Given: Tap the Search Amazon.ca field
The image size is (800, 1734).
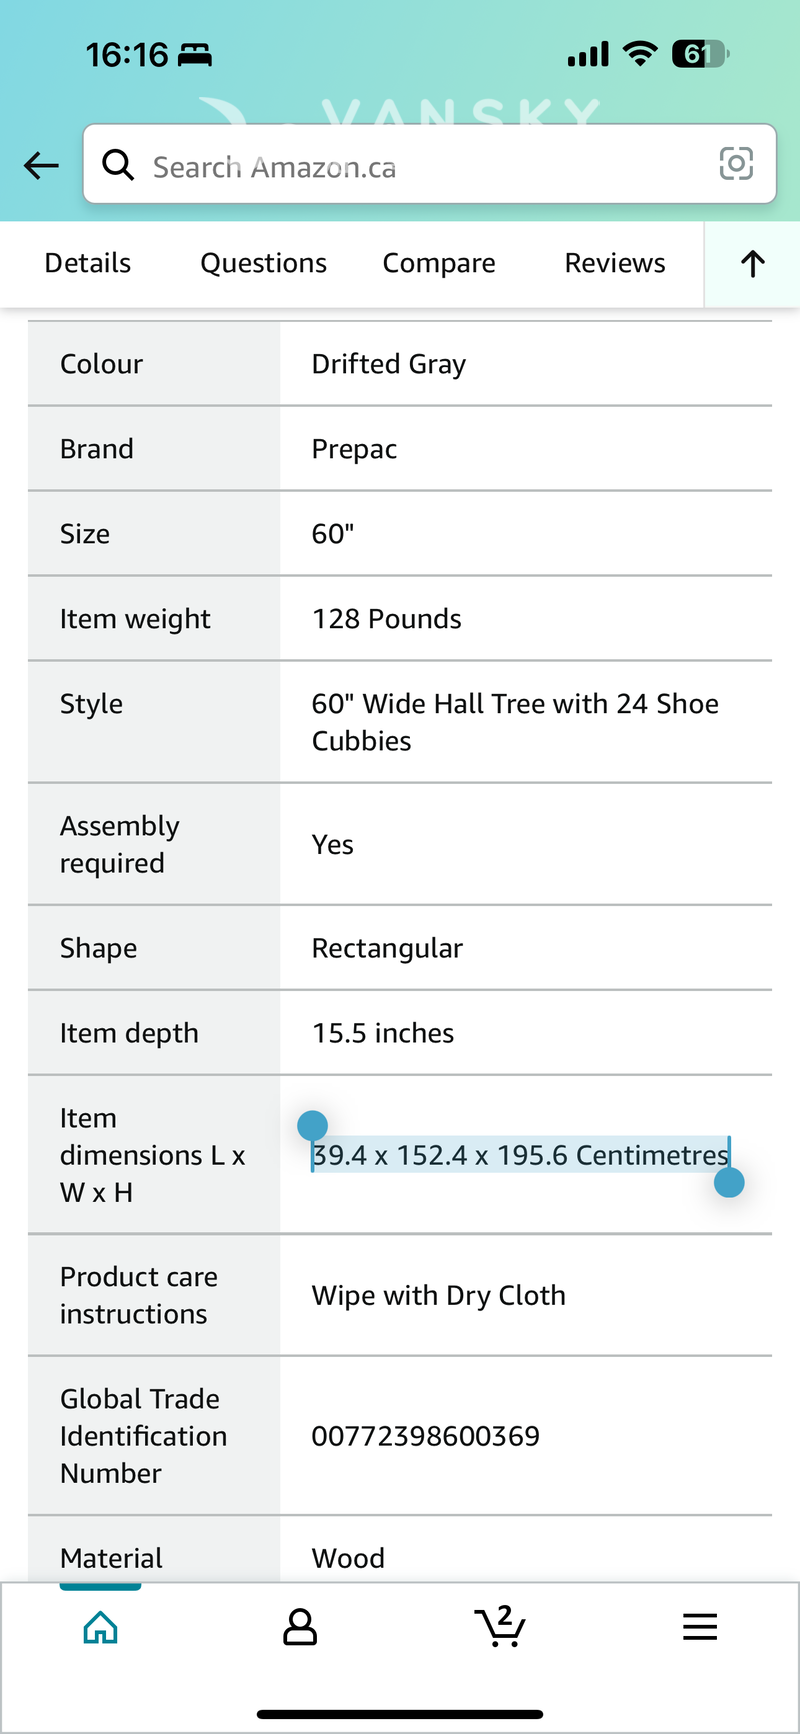Looking at the screenshot, I should [420, 166].
